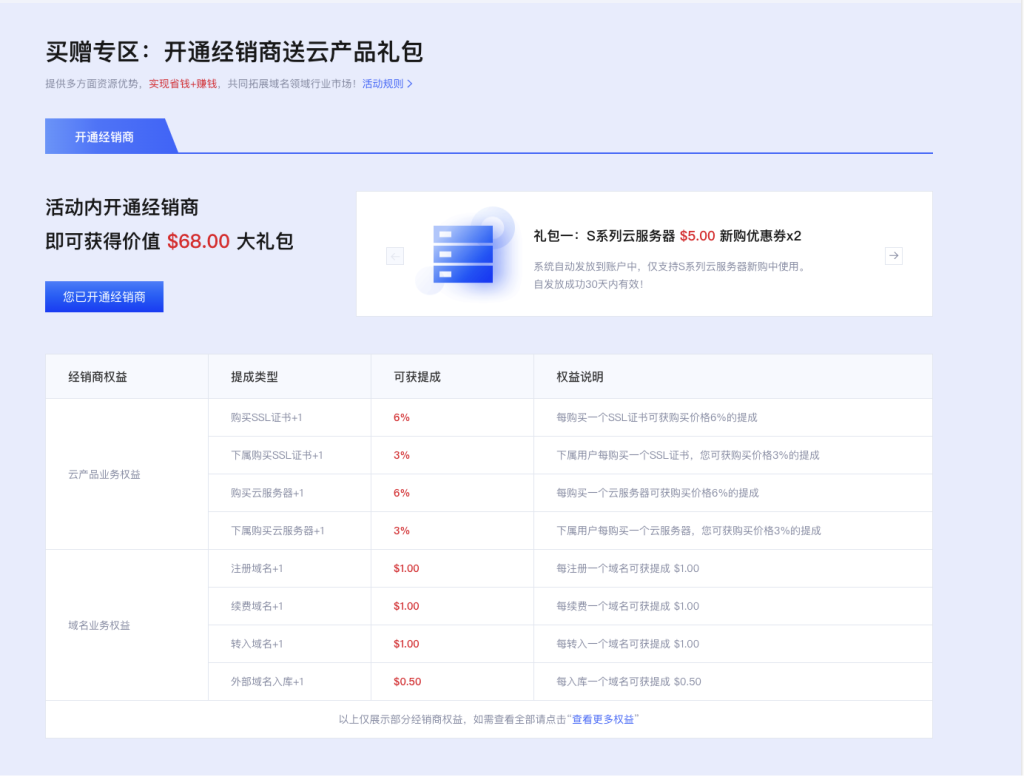Click the 6% commission for 购买云服务器+1
Image resolution: width=1024 pixels, height=777 pixels.
[400, 492]
